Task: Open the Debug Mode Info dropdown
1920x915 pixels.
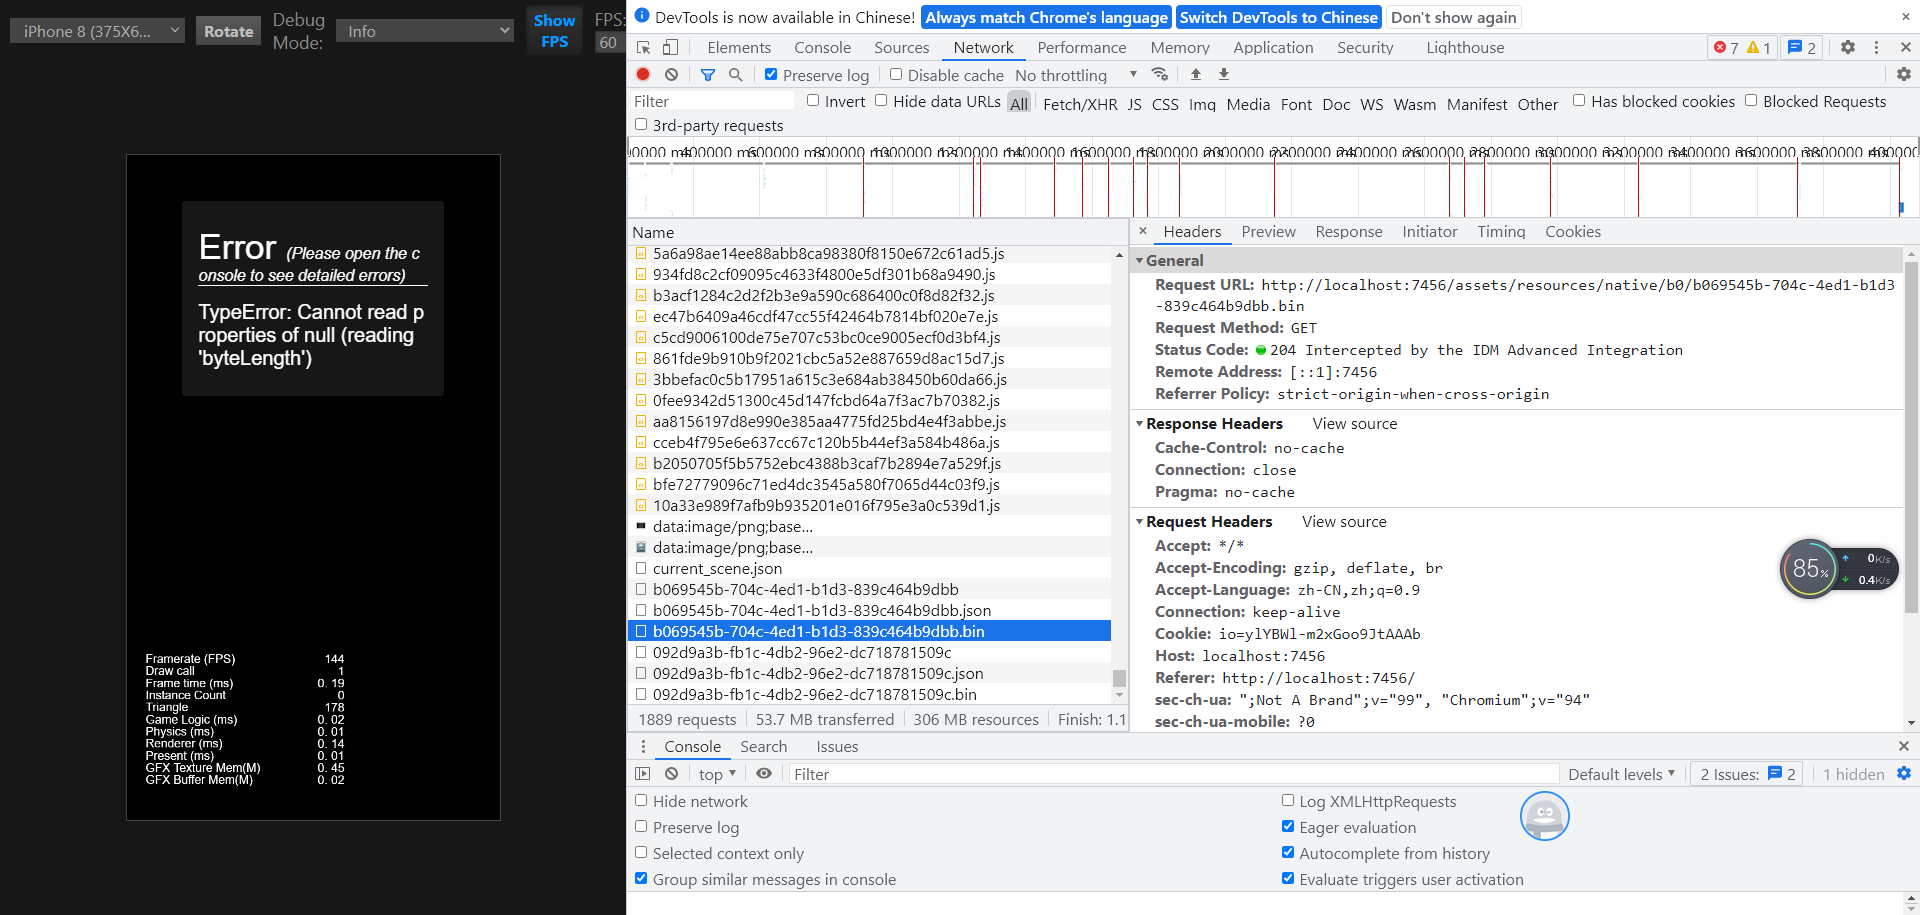Action: point(425,31)
